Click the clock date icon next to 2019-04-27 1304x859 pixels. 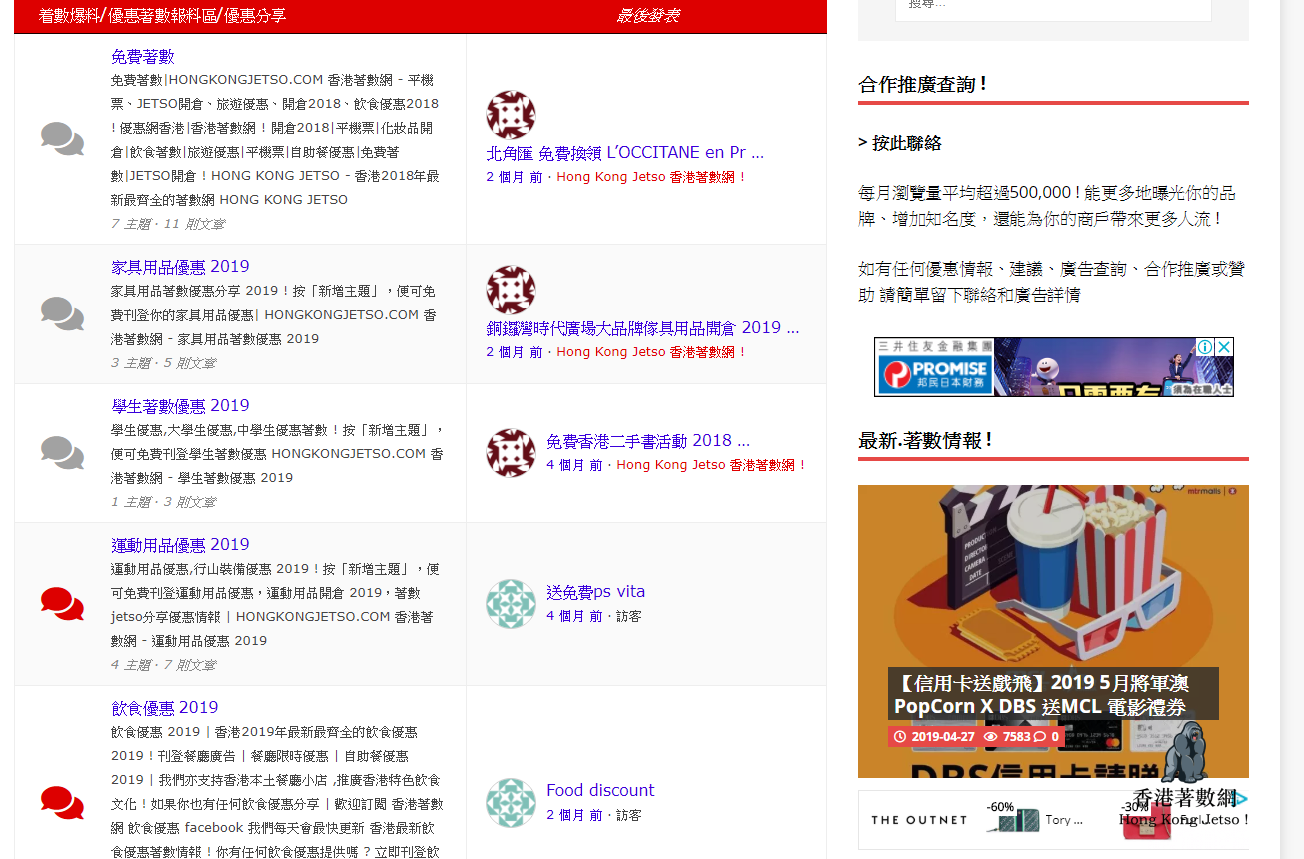900,737
